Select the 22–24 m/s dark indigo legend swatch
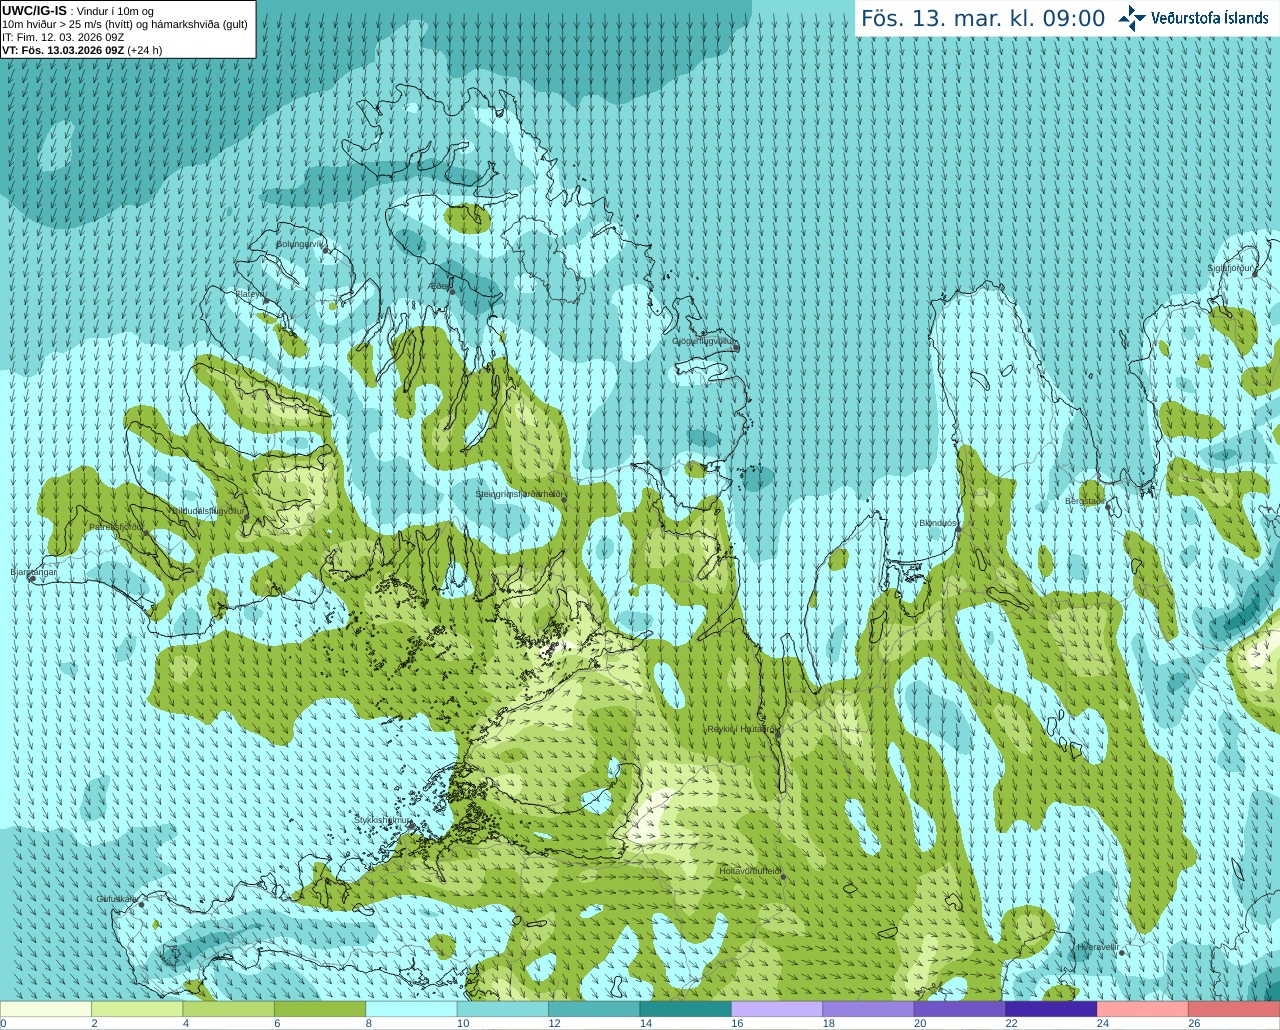The height and width of the screenshot is (1030, 1280). pos(1052,1009)
